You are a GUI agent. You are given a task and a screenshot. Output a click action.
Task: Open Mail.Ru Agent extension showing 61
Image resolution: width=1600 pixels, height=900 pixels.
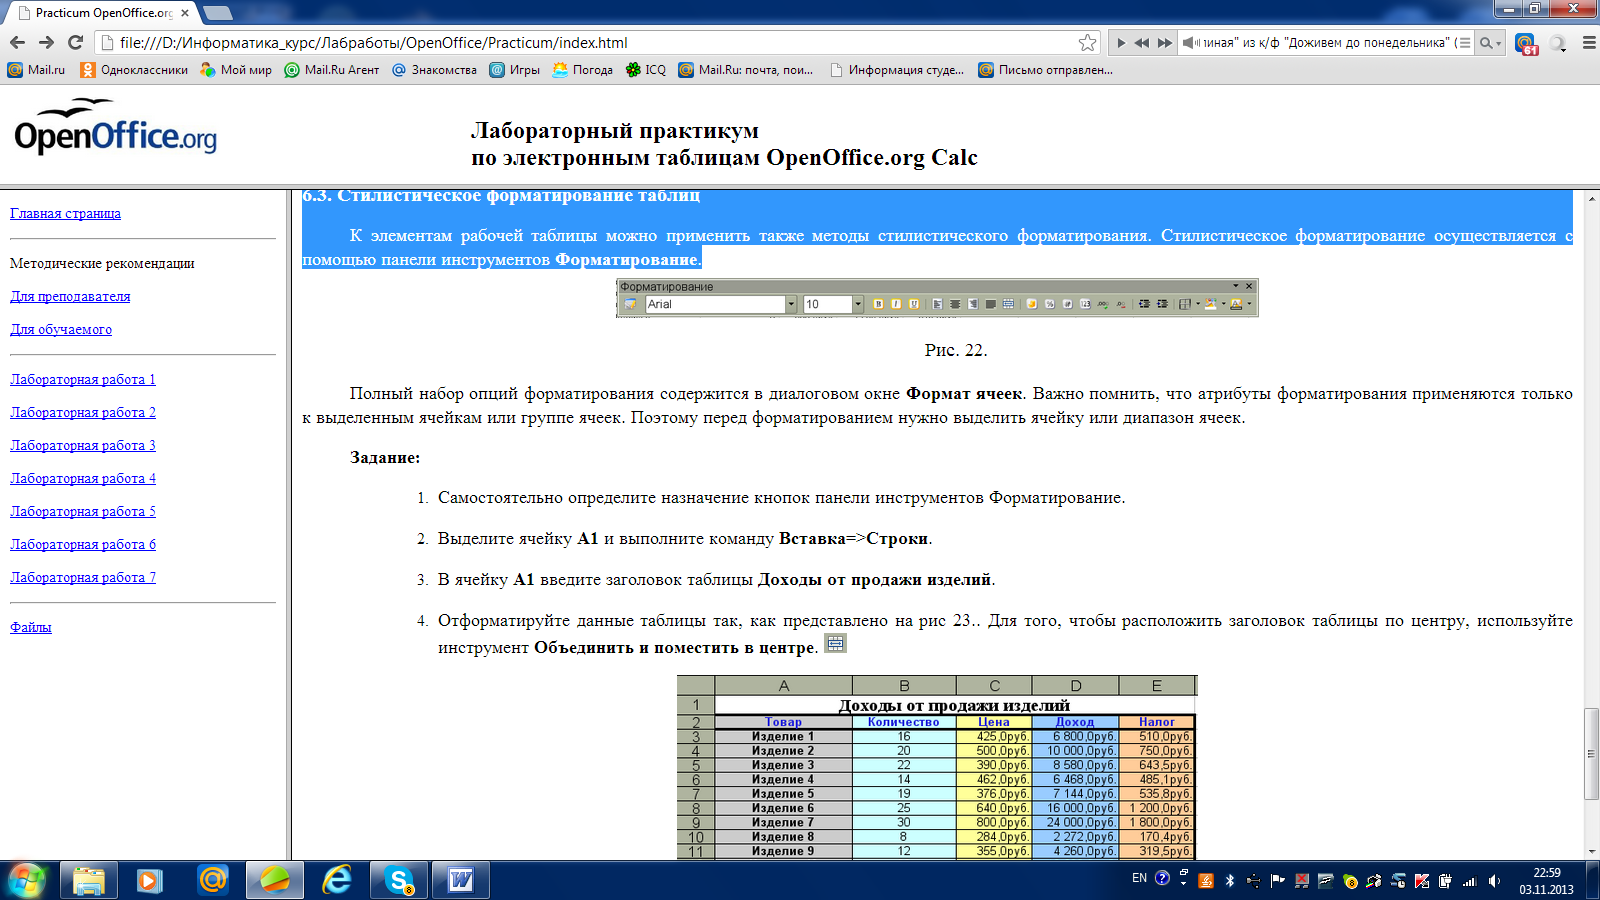coord(1526,43)
